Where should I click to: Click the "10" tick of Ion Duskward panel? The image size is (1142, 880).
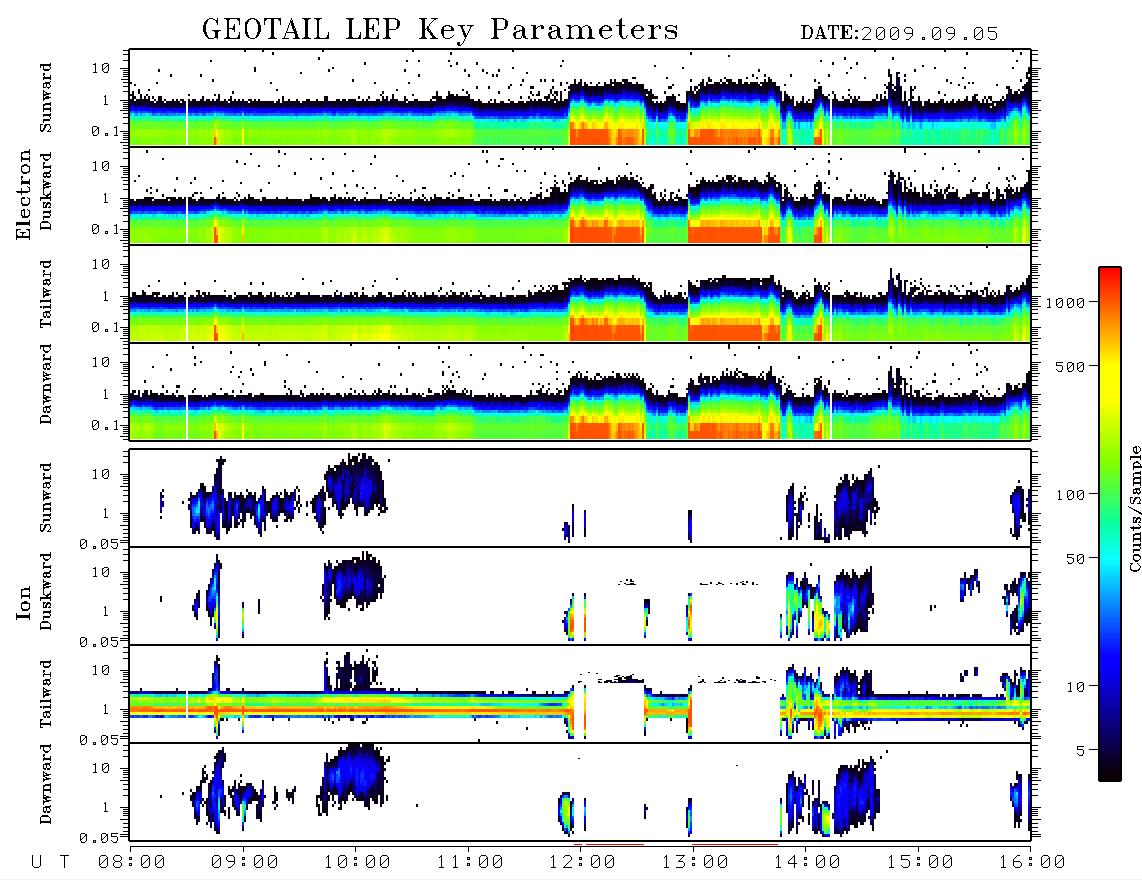tap(101, 572)
